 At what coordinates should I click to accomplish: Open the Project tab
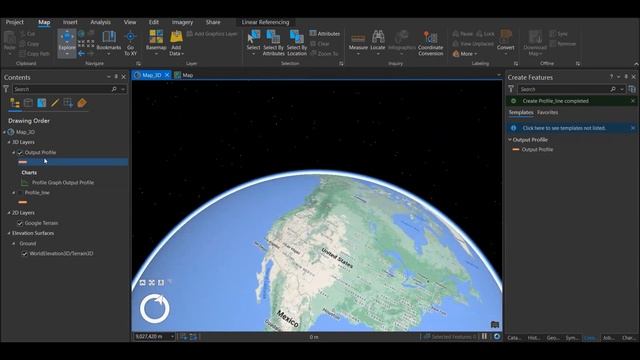15,22
